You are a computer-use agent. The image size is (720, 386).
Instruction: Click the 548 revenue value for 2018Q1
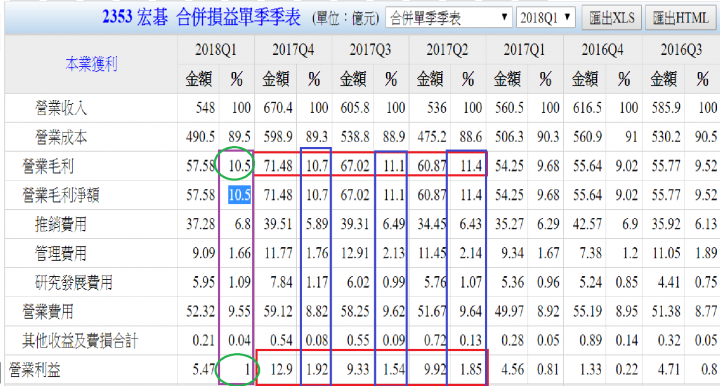click(x=205, y=108)
